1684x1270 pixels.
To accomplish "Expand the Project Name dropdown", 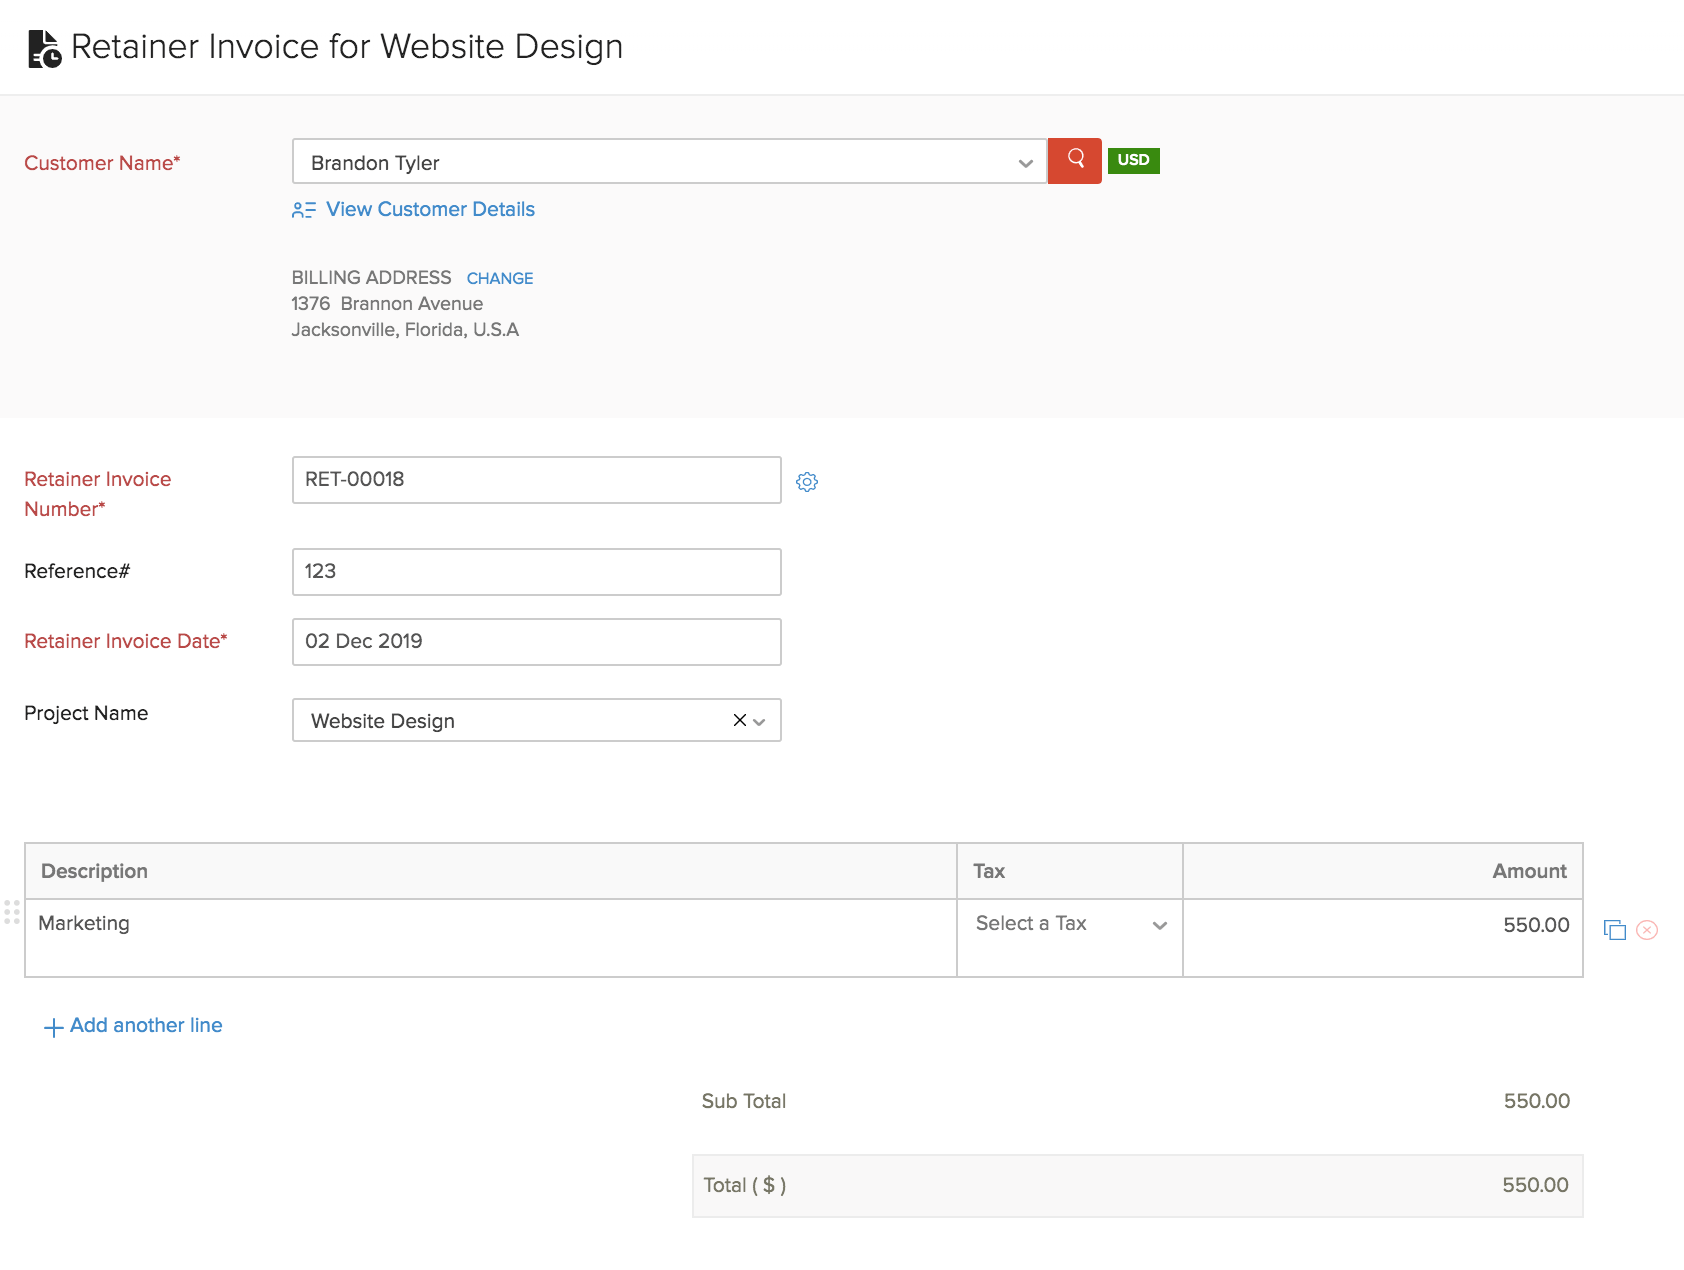I will (x=759, y=720).
